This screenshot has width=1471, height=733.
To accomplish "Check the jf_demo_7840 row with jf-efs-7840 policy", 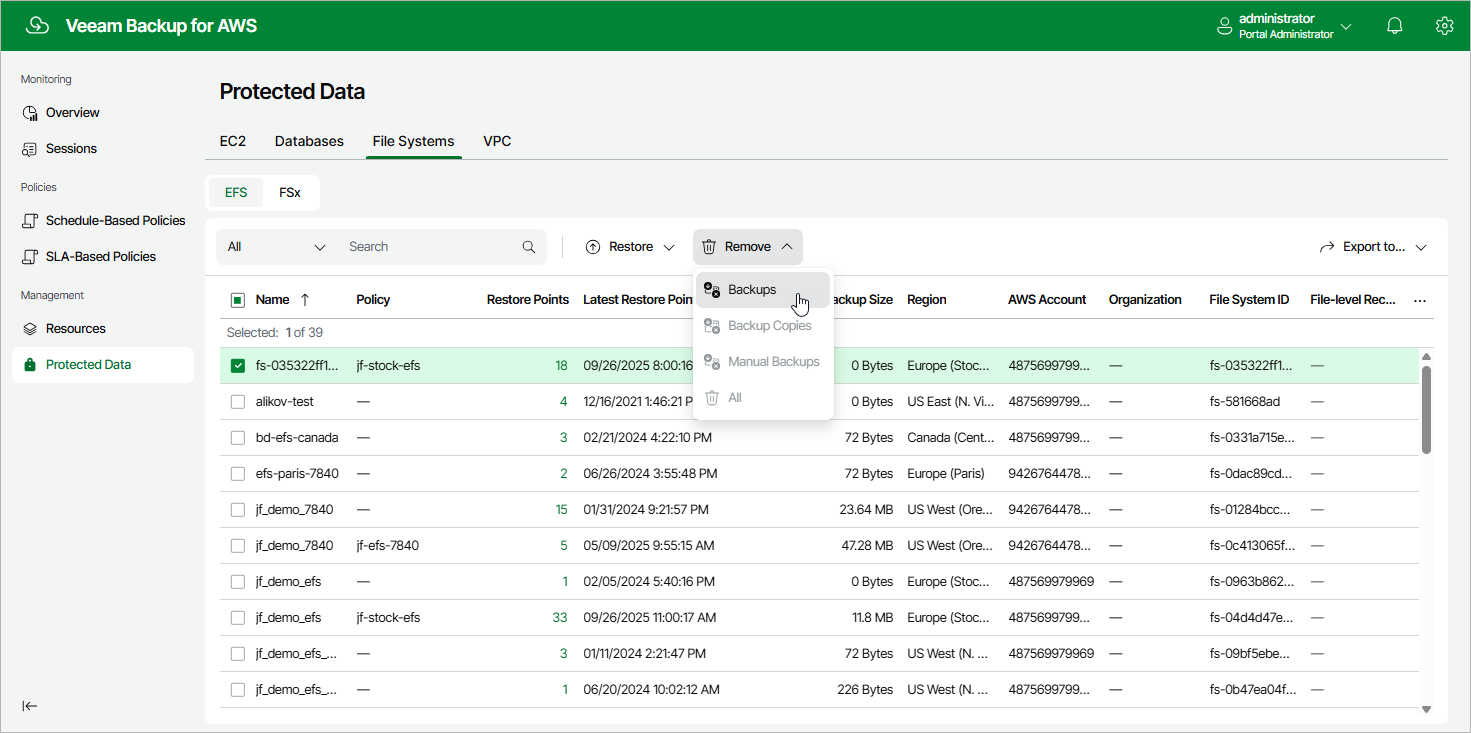I will coord(238,546).
